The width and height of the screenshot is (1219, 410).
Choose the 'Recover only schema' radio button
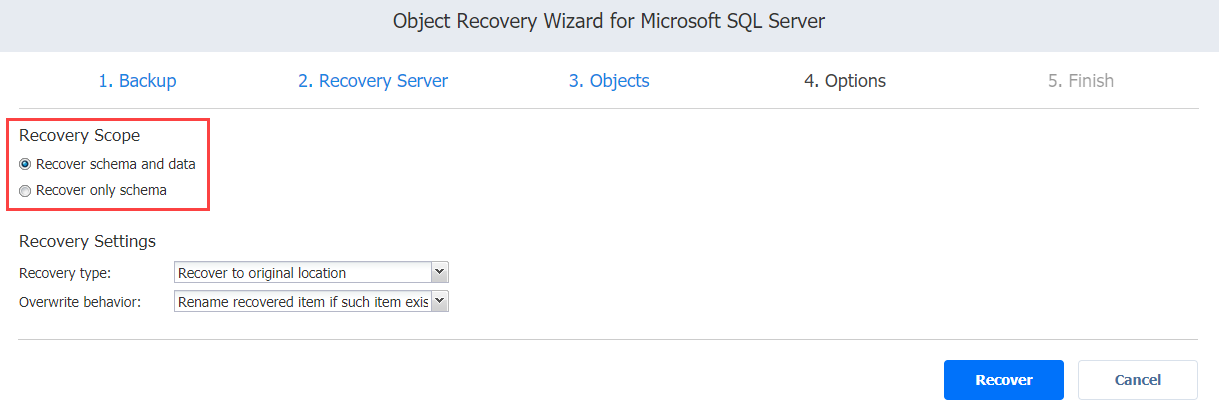[x=25, y=190]
